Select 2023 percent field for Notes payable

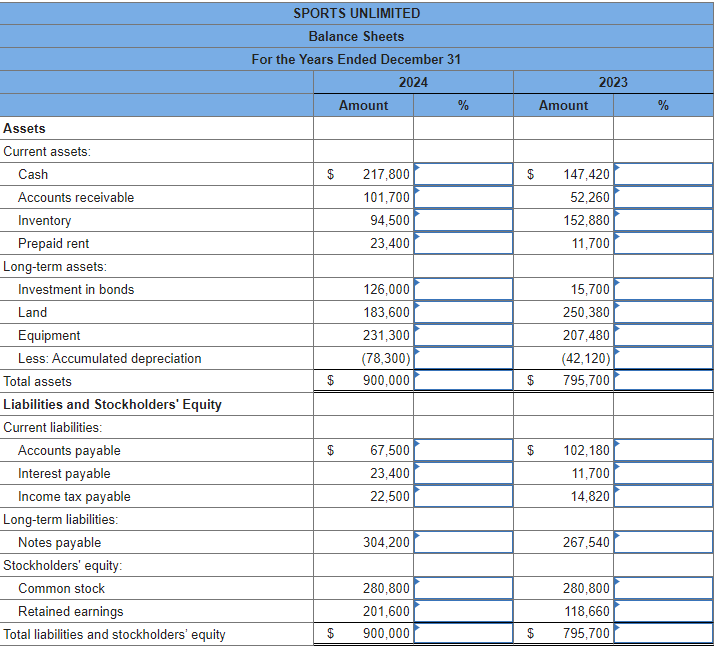coord(663,542)
